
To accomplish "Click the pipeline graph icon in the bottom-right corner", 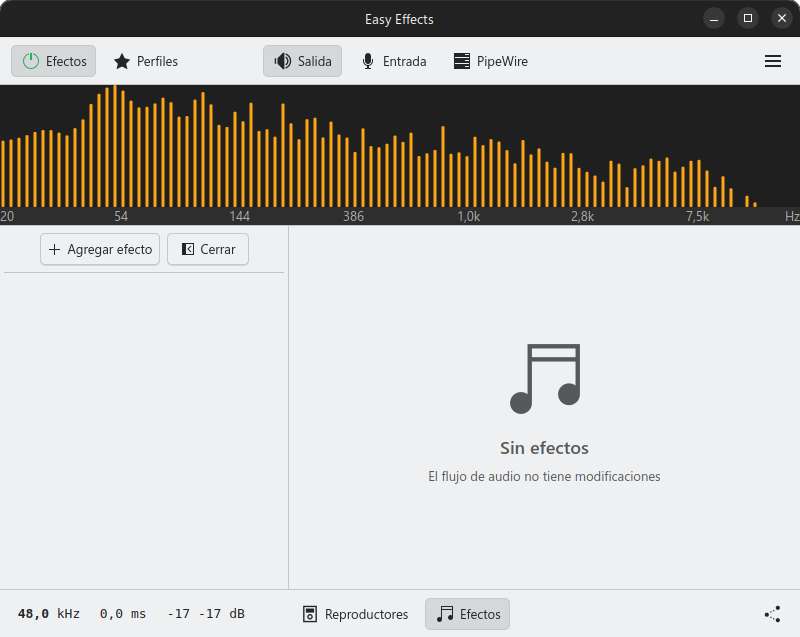I will (772, 614).
